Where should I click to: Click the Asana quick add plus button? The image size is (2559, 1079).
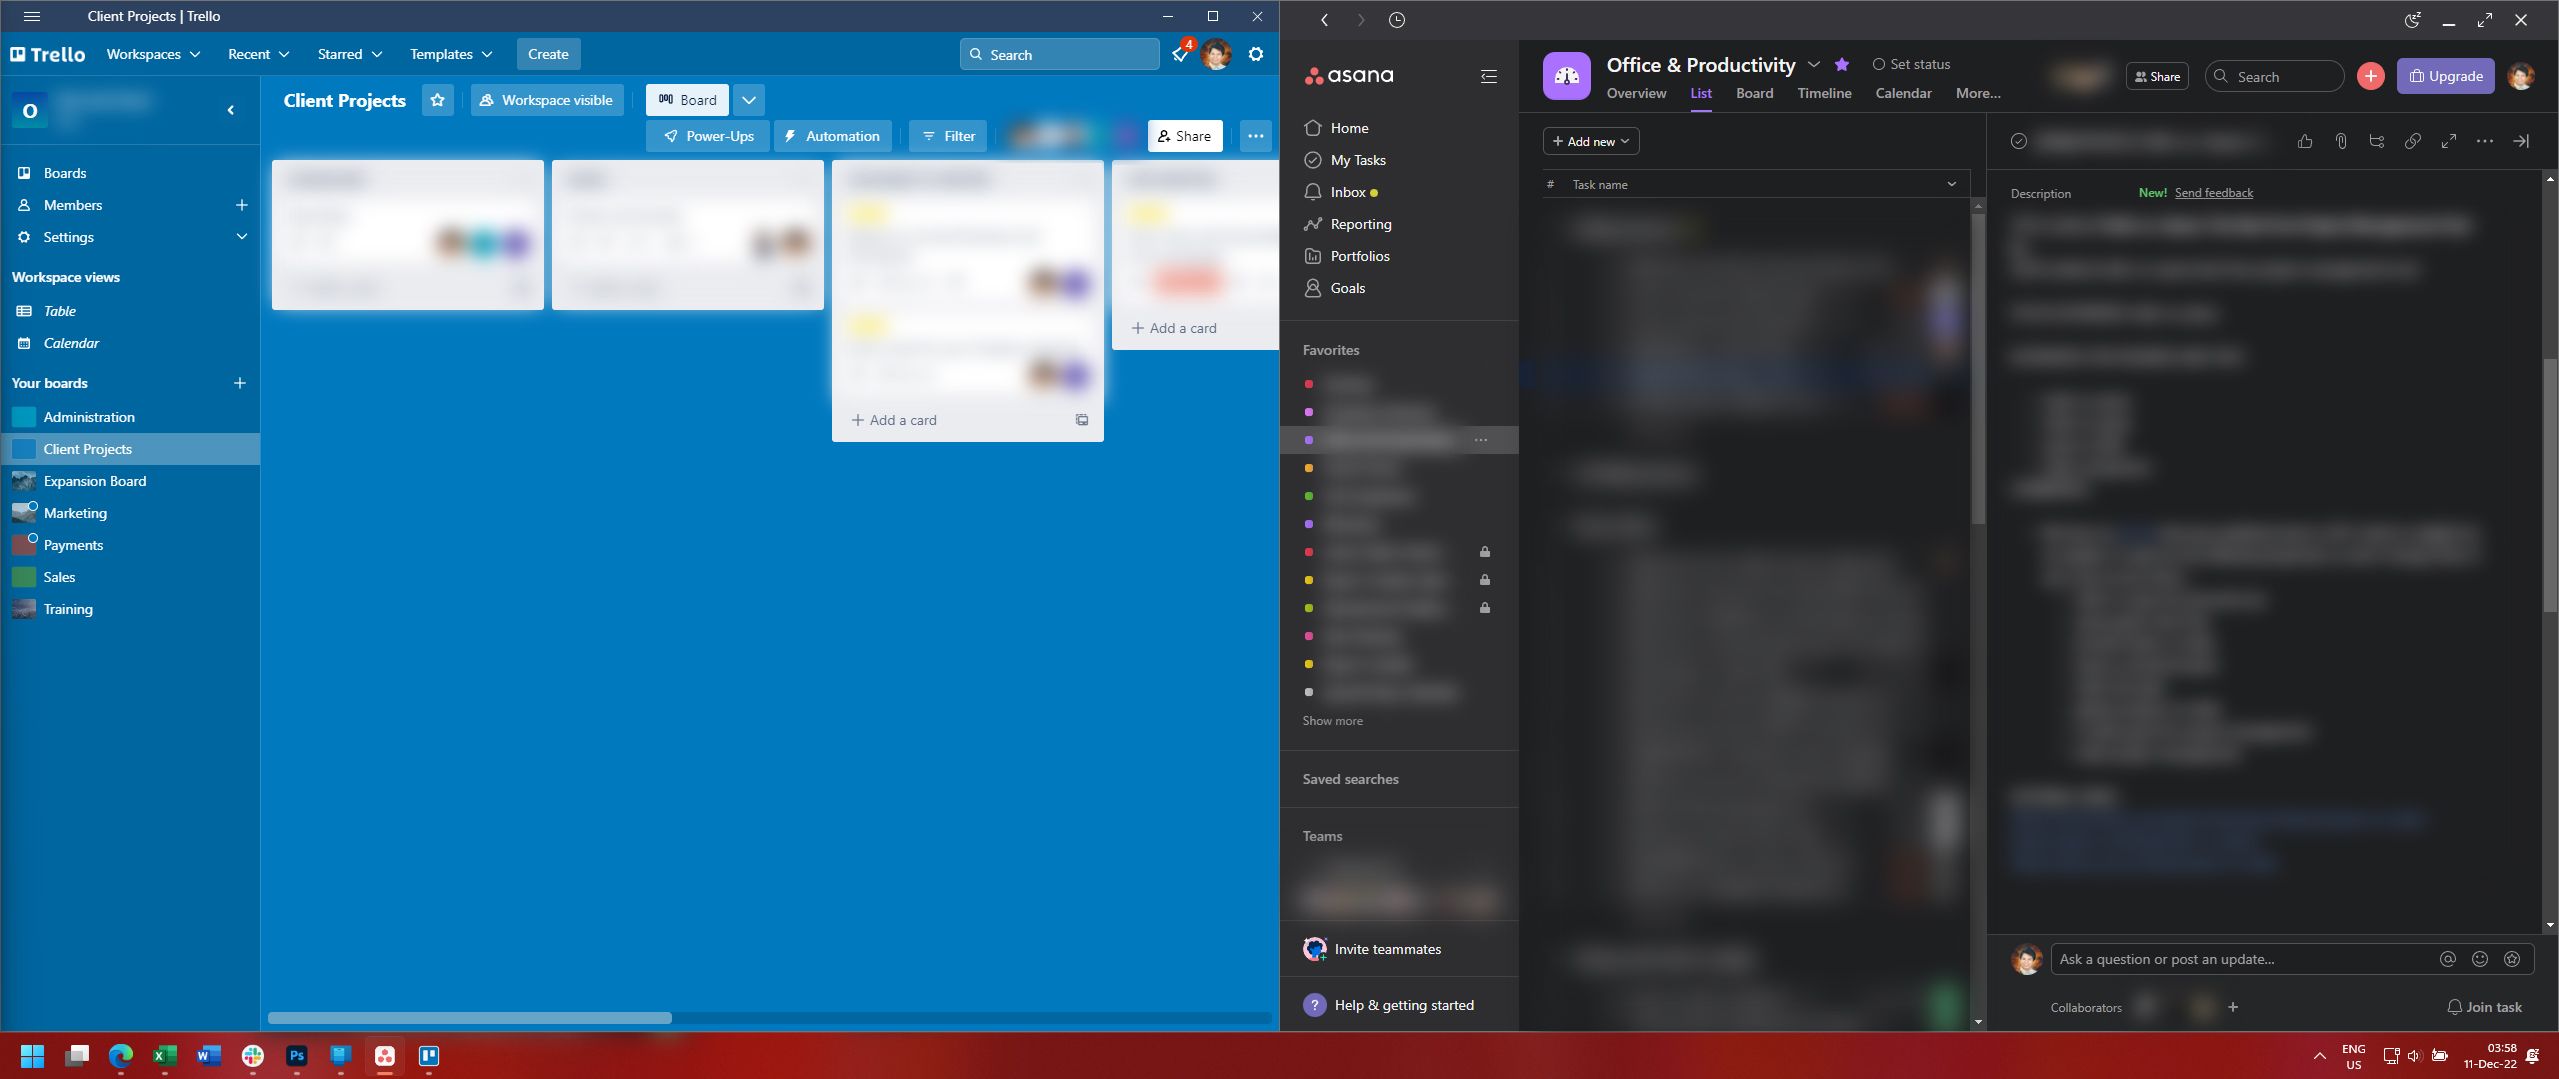(2370, 76)
